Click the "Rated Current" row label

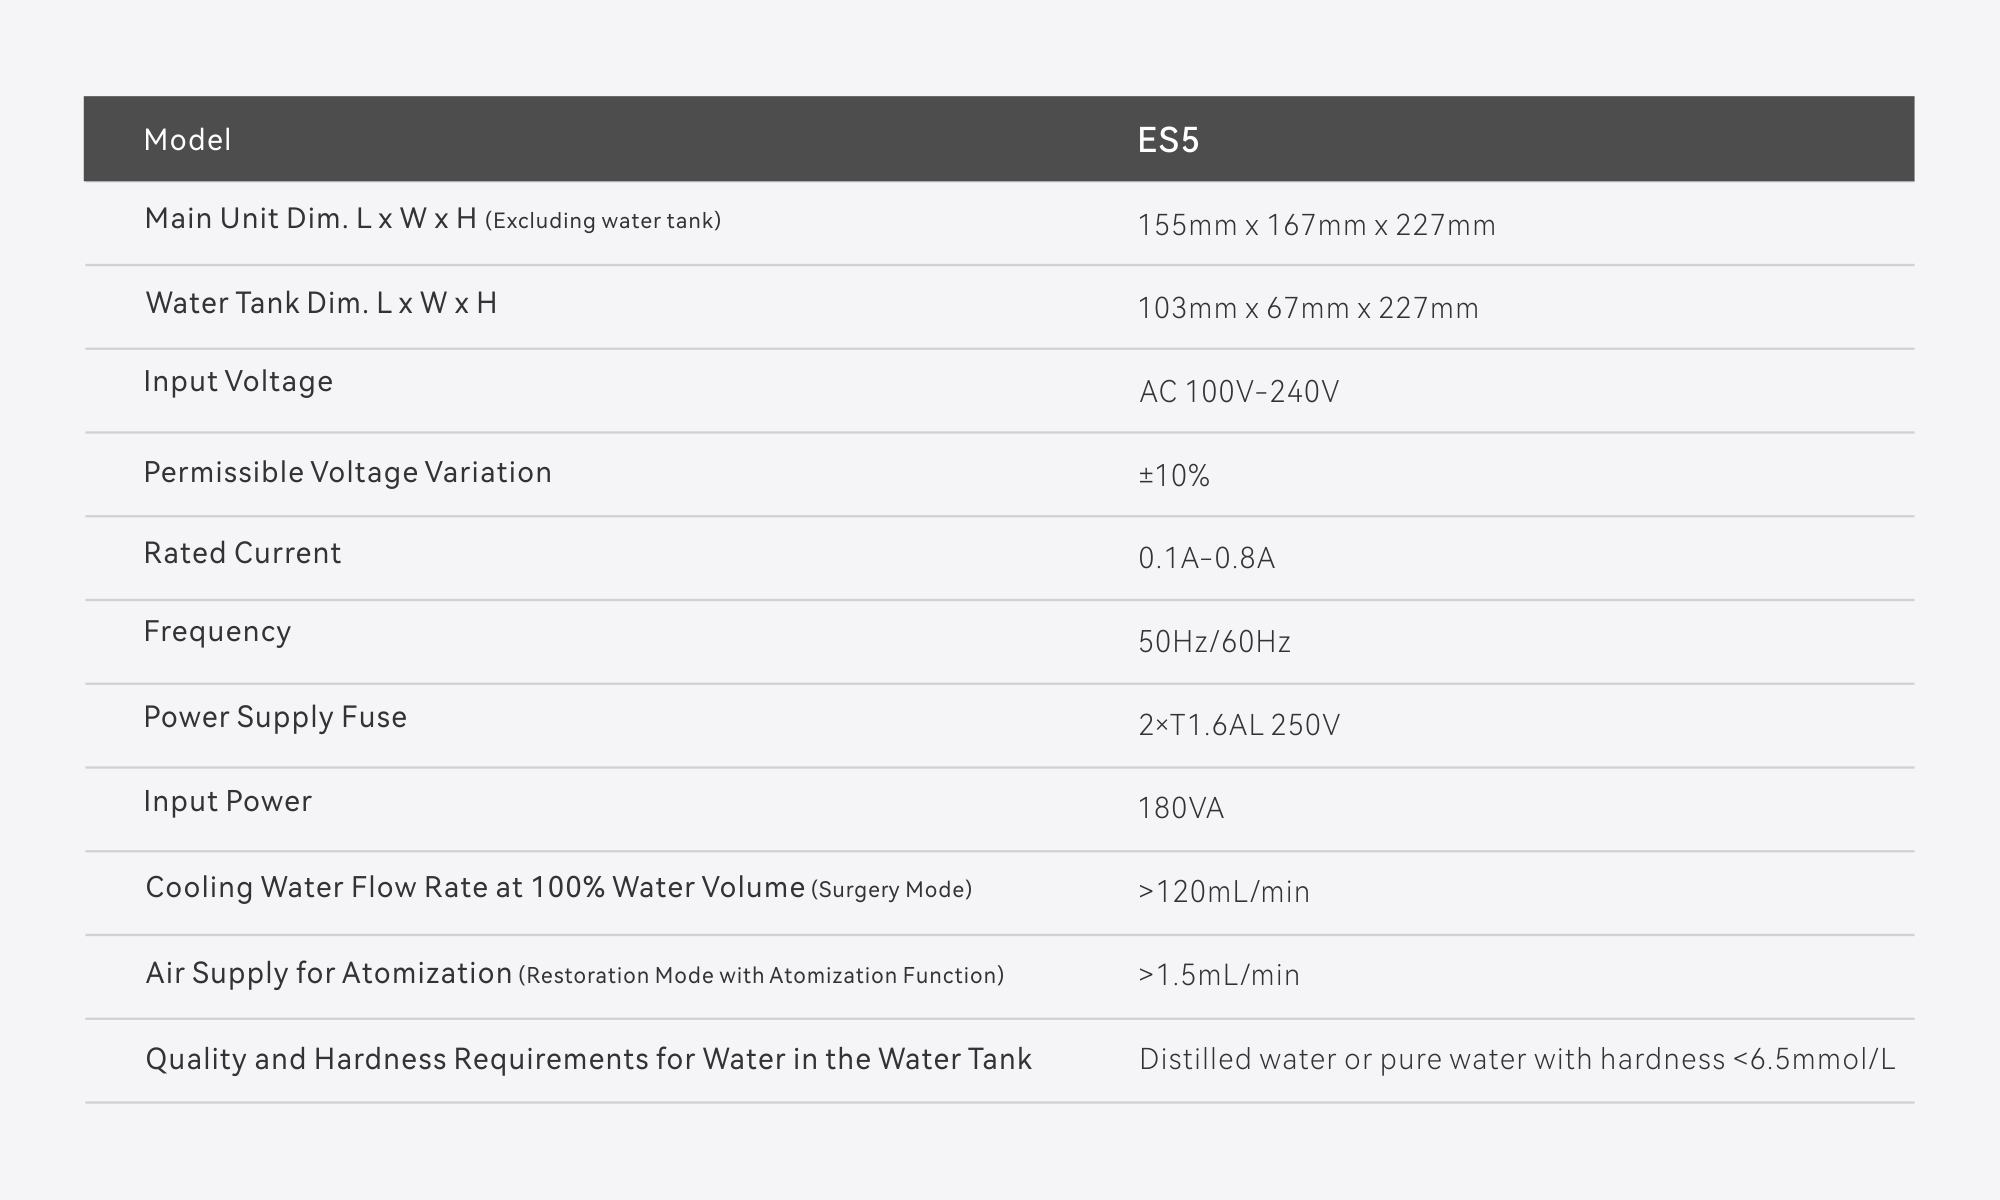tap(242, 553)
